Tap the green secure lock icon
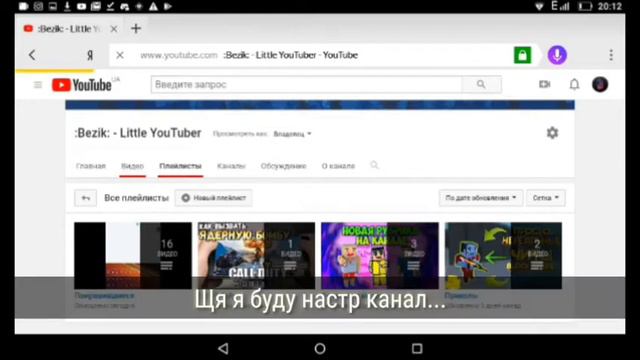Screen dimensions: 640x360 (x=522, y=55)
